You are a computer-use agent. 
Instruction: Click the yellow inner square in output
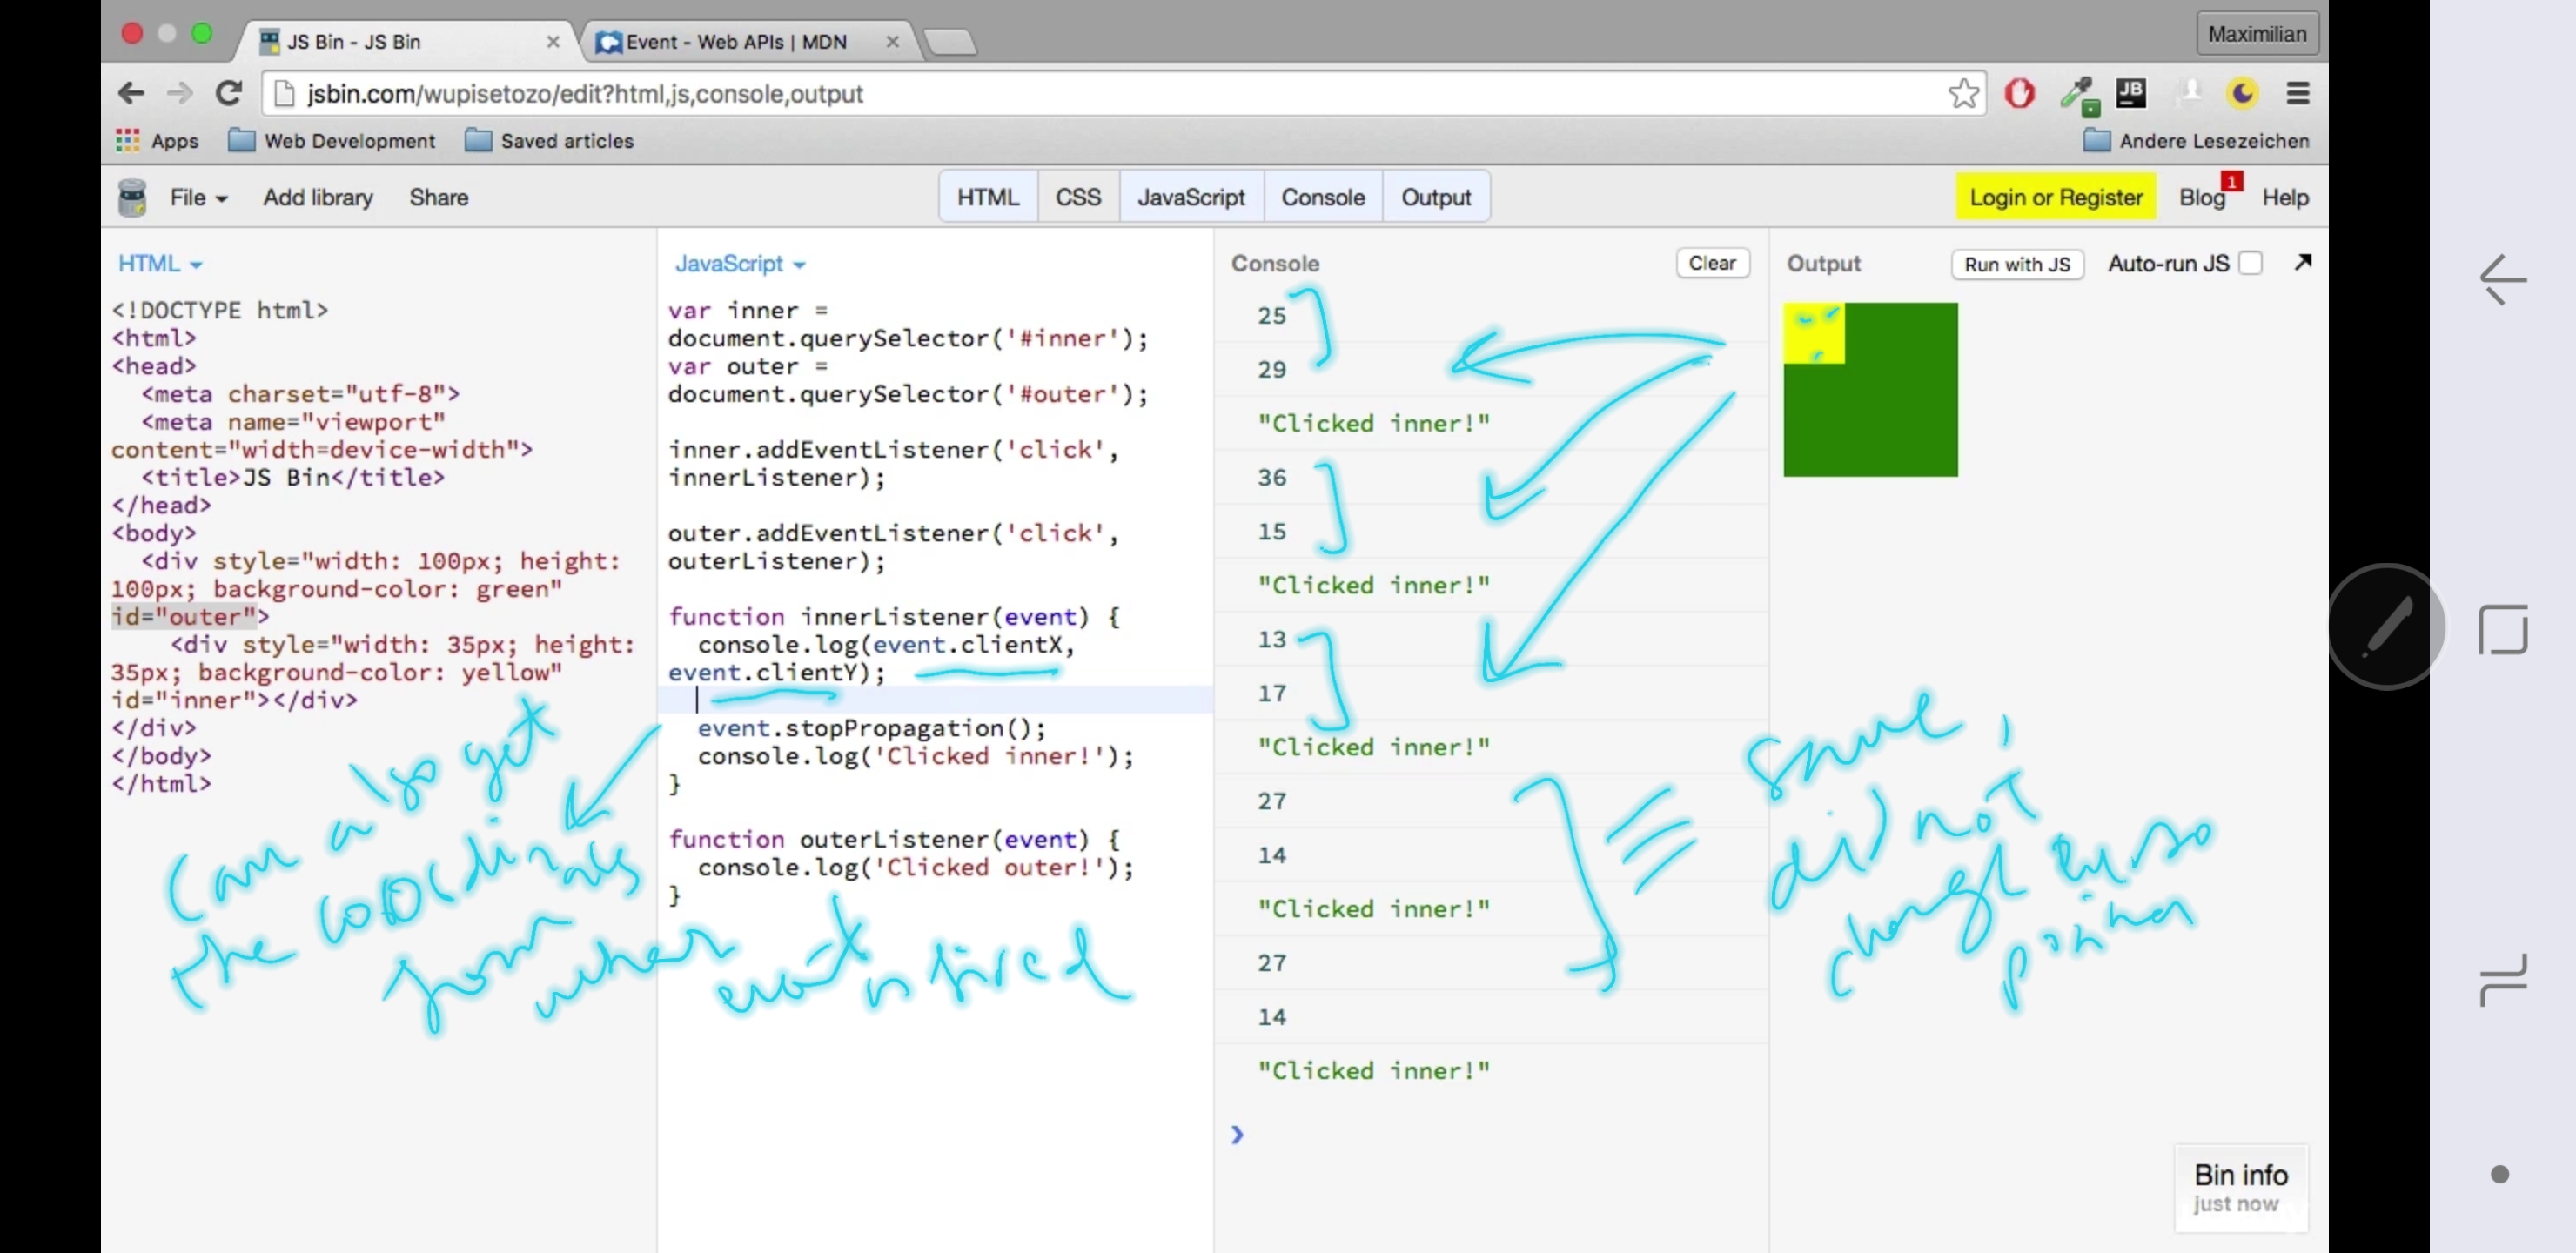point(1812,333)
